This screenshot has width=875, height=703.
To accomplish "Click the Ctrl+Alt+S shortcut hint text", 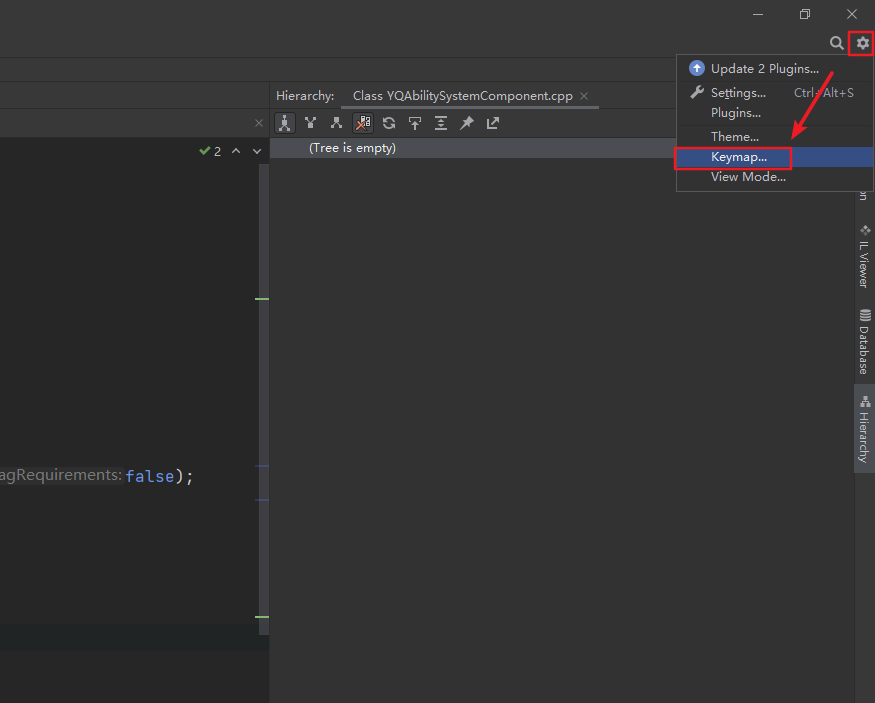I will 824,93.
